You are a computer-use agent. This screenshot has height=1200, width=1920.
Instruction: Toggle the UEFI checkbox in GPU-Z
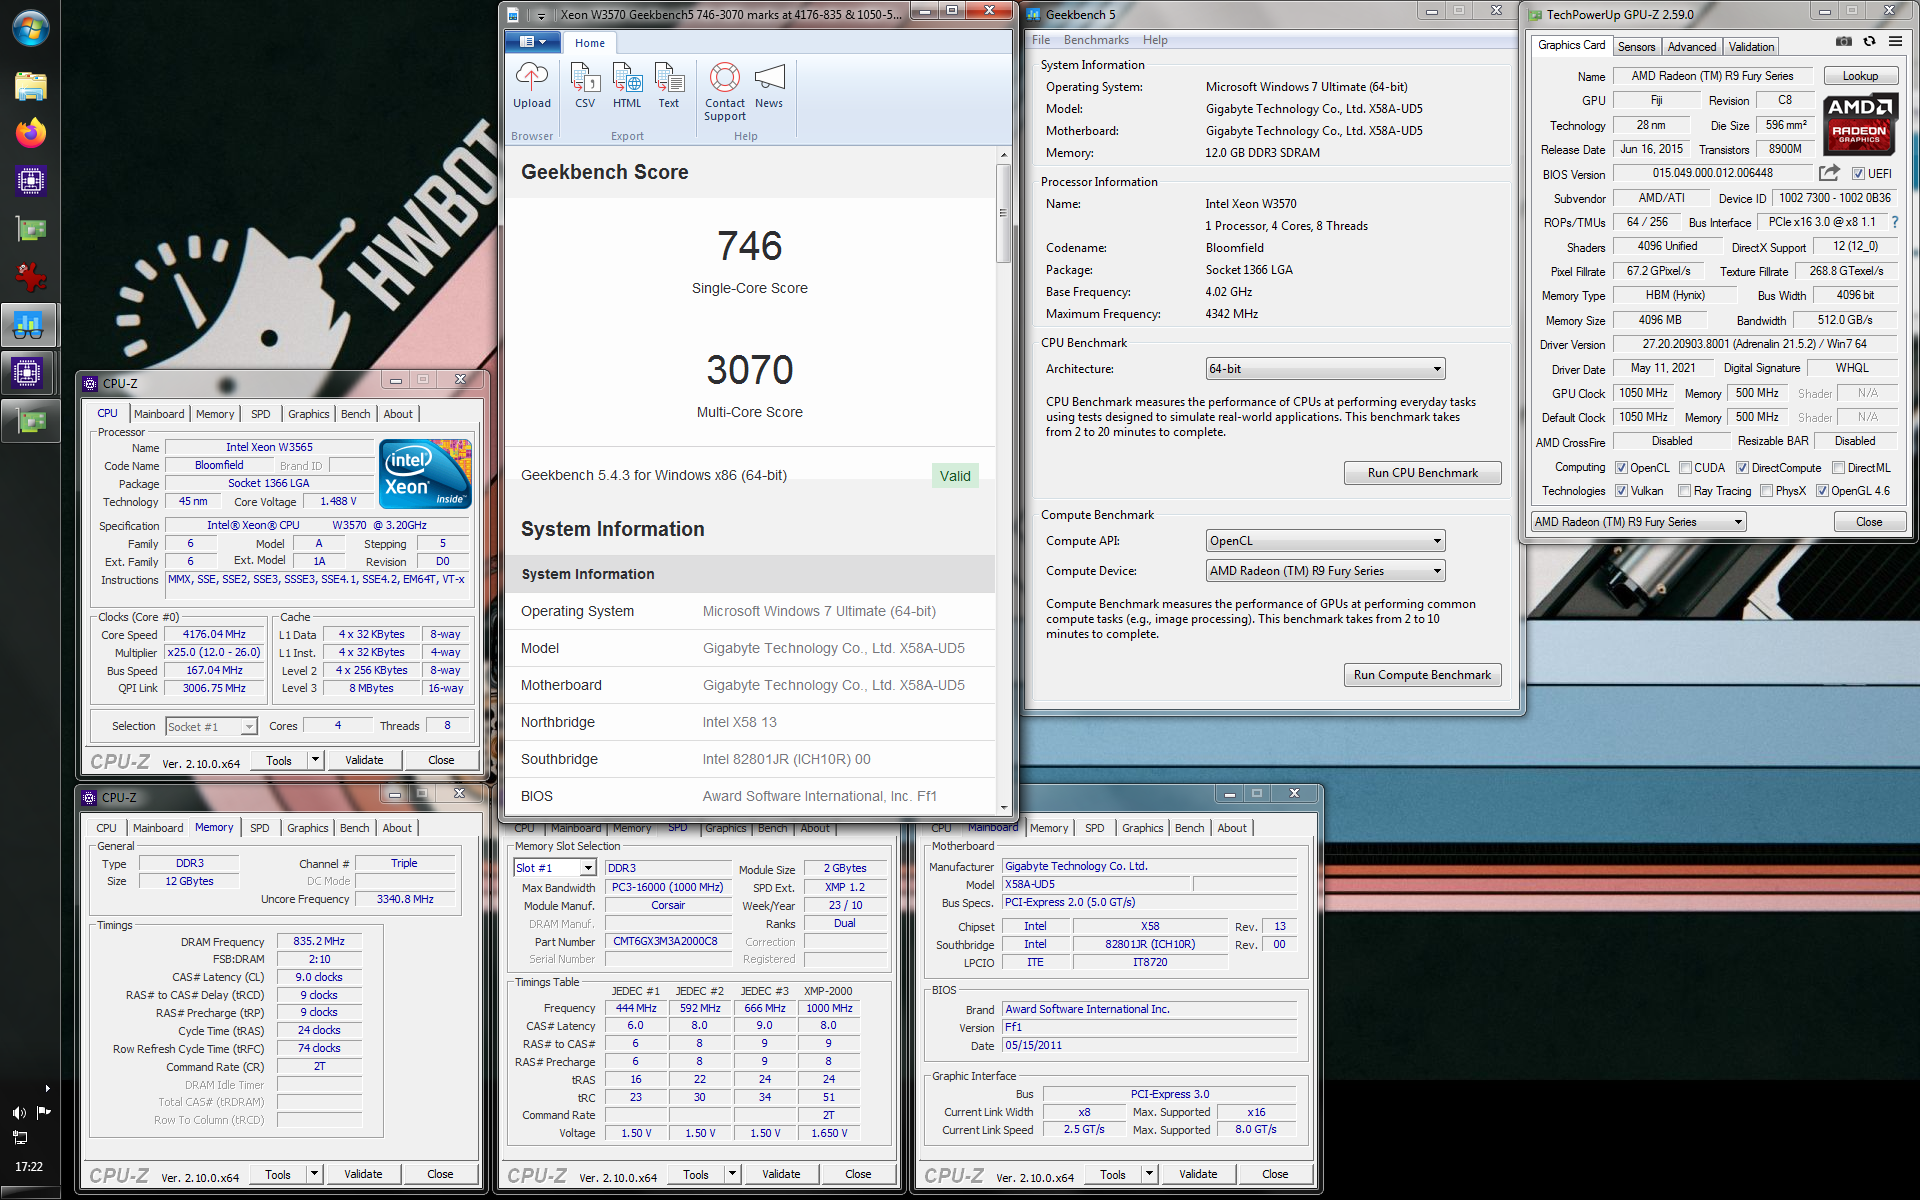pyautogui.click(x=1858, y=173)
